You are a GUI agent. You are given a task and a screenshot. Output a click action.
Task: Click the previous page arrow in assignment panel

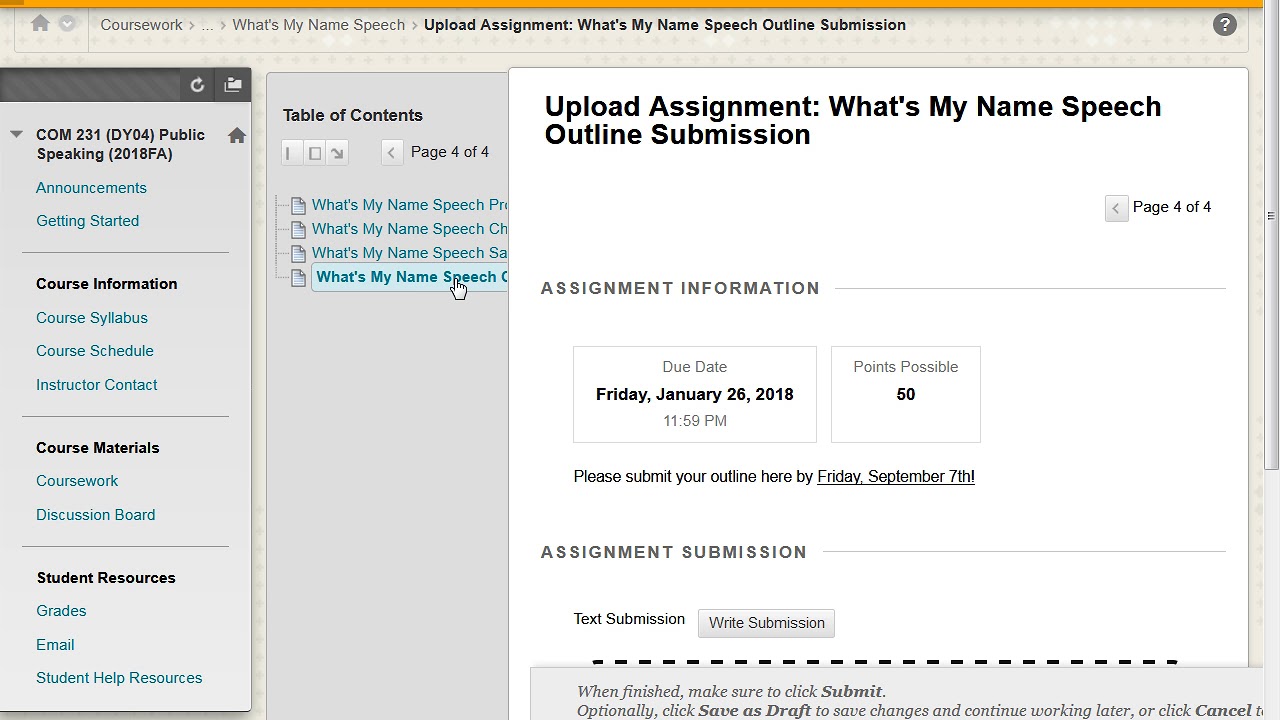tap(1116, 208)
